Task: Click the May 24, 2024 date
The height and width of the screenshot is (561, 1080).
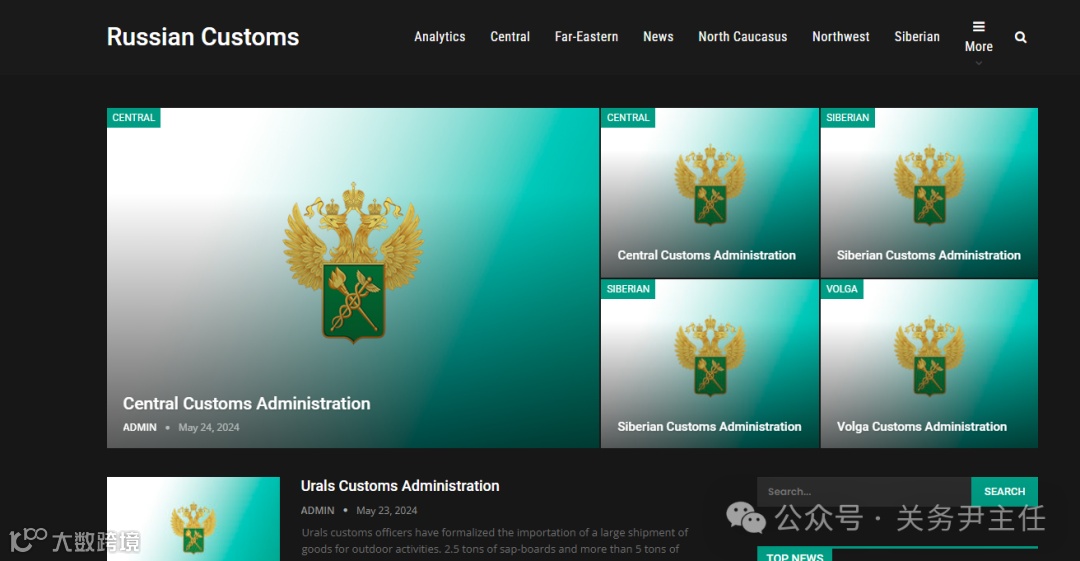Action: click(x=209, y=427)
